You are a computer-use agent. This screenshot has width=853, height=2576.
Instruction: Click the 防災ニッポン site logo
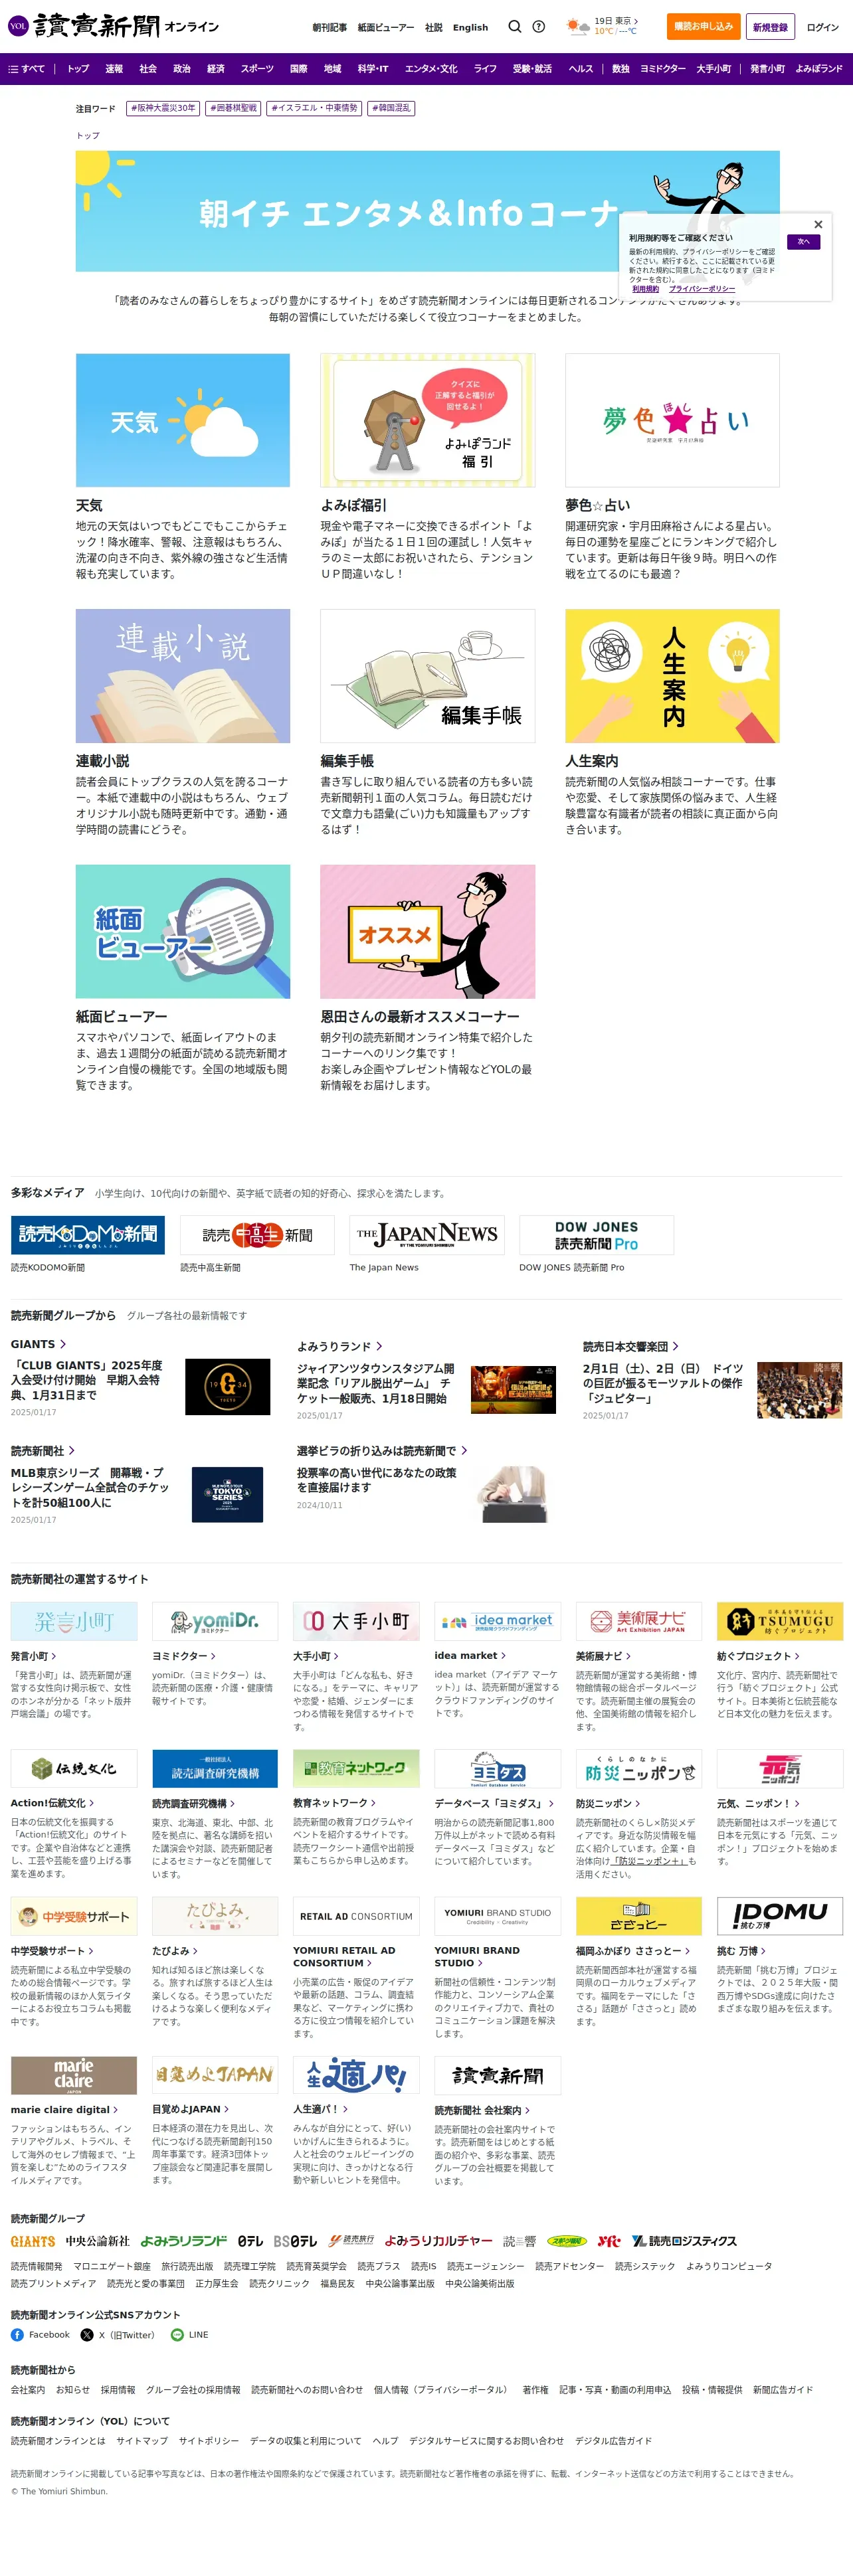click(638, 1769)
